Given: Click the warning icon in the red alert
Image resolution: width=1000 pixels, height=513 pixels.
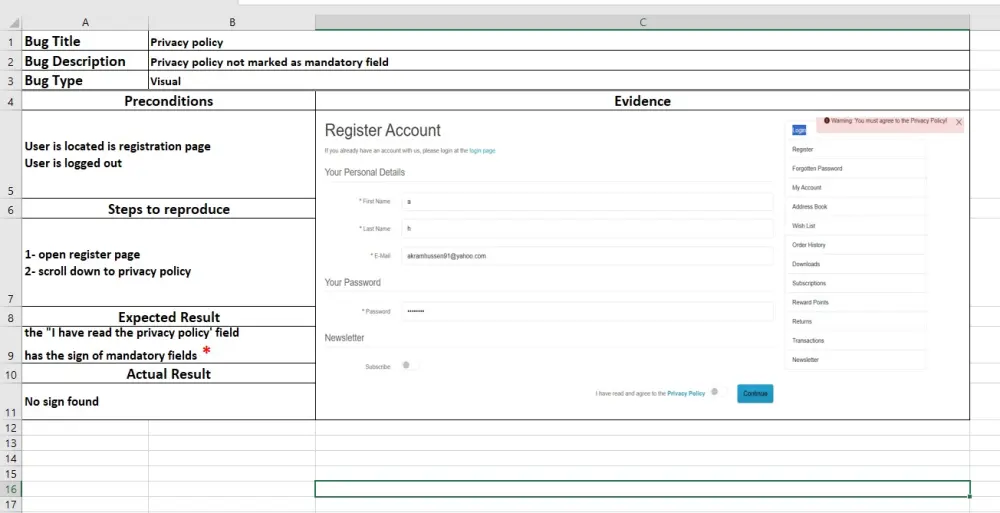Looking at the screenshot, I should click(x=827, y=120).
